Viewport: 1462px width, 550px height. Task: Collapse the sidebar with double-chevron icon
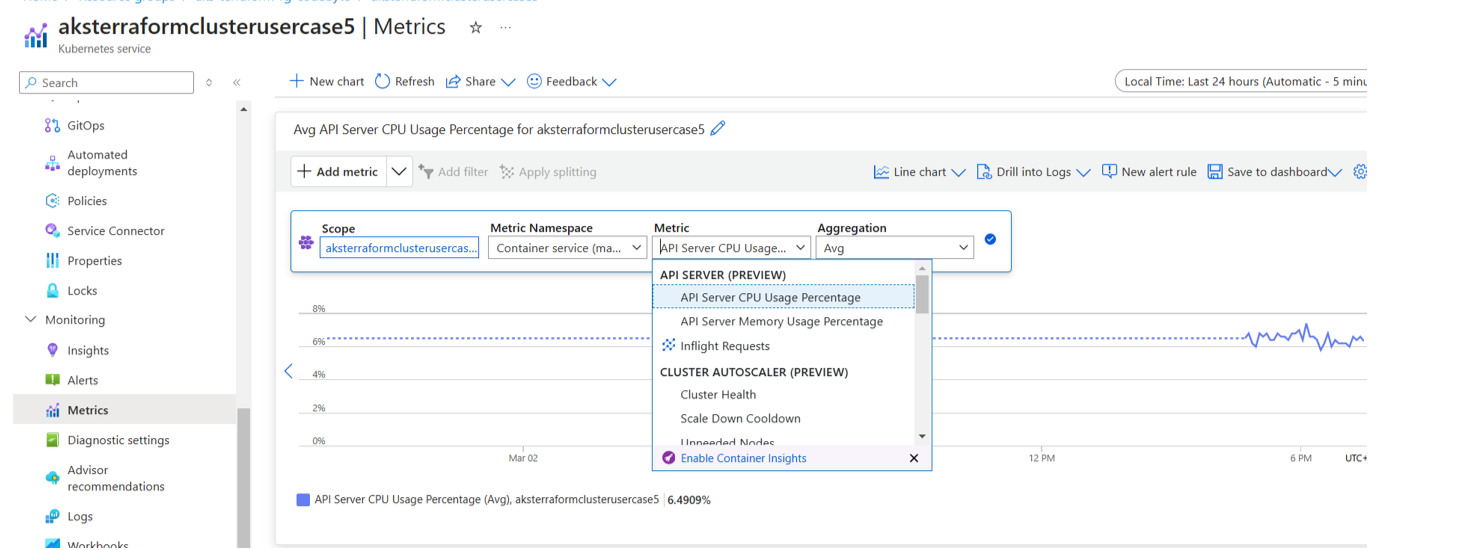237,83
